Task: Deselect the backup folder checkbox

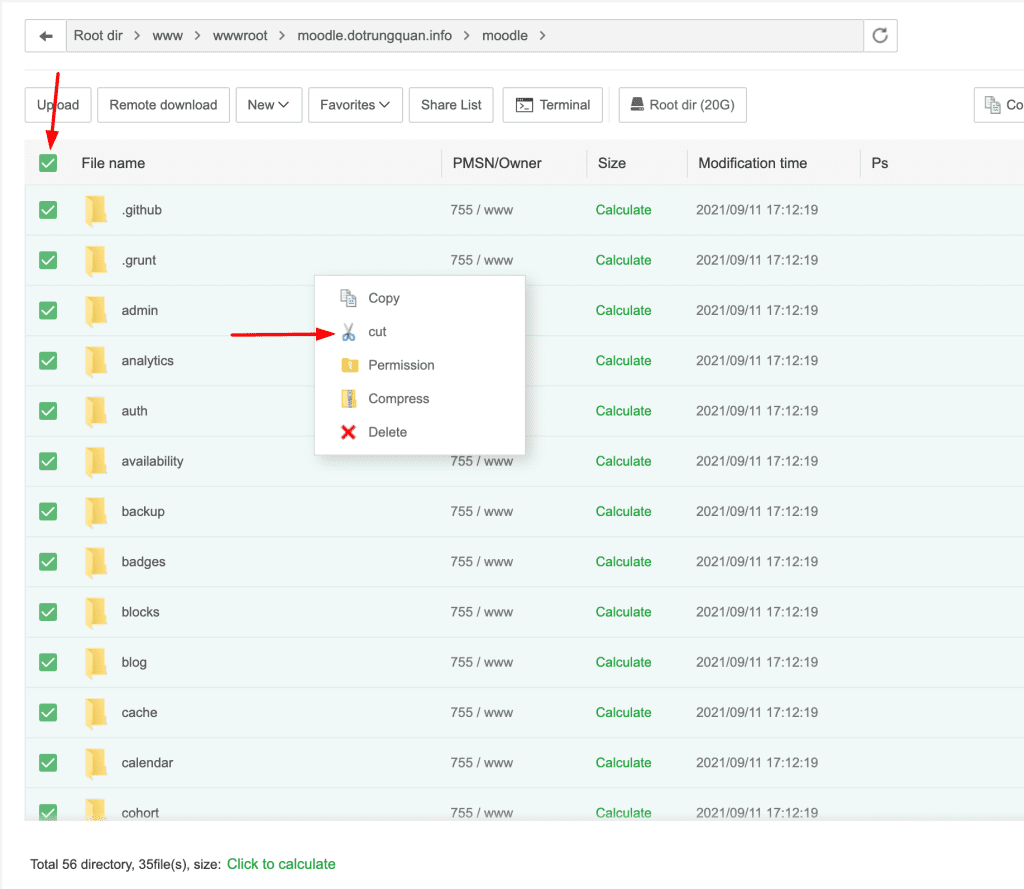Action: [48, 512]
